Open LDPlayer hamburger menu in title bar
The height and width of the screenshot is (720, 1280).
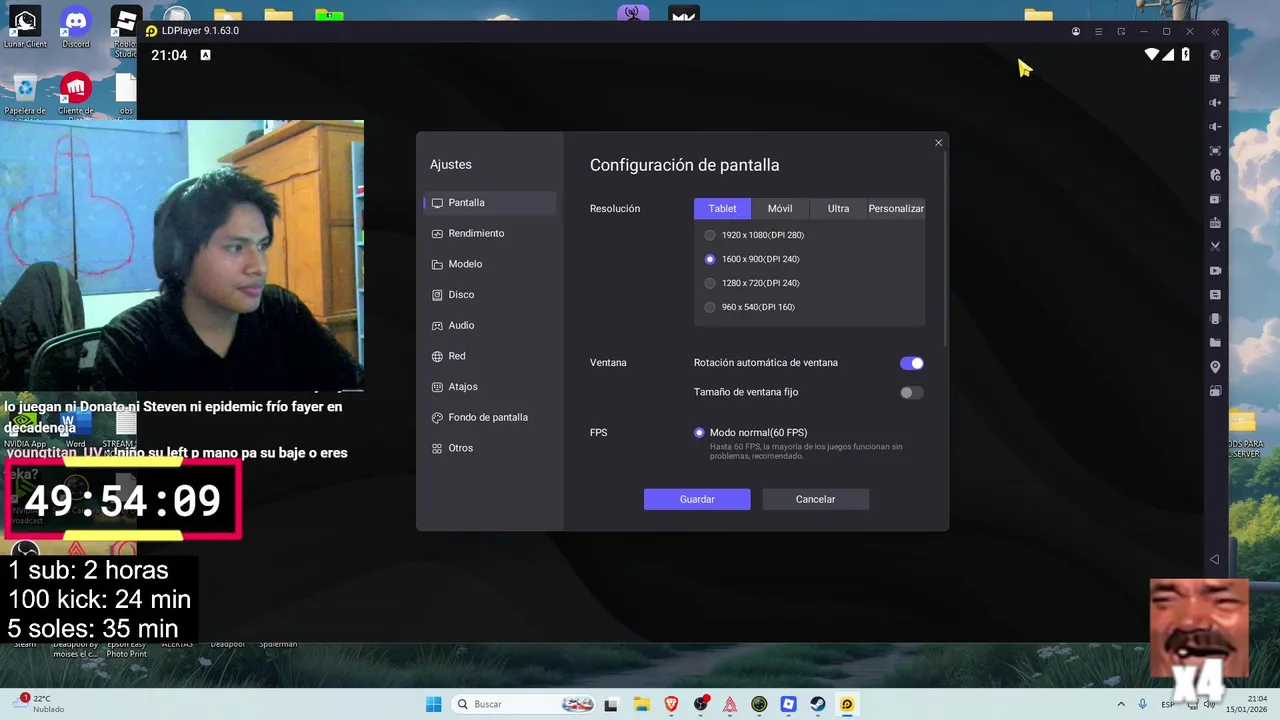[x=1099, y=31]
